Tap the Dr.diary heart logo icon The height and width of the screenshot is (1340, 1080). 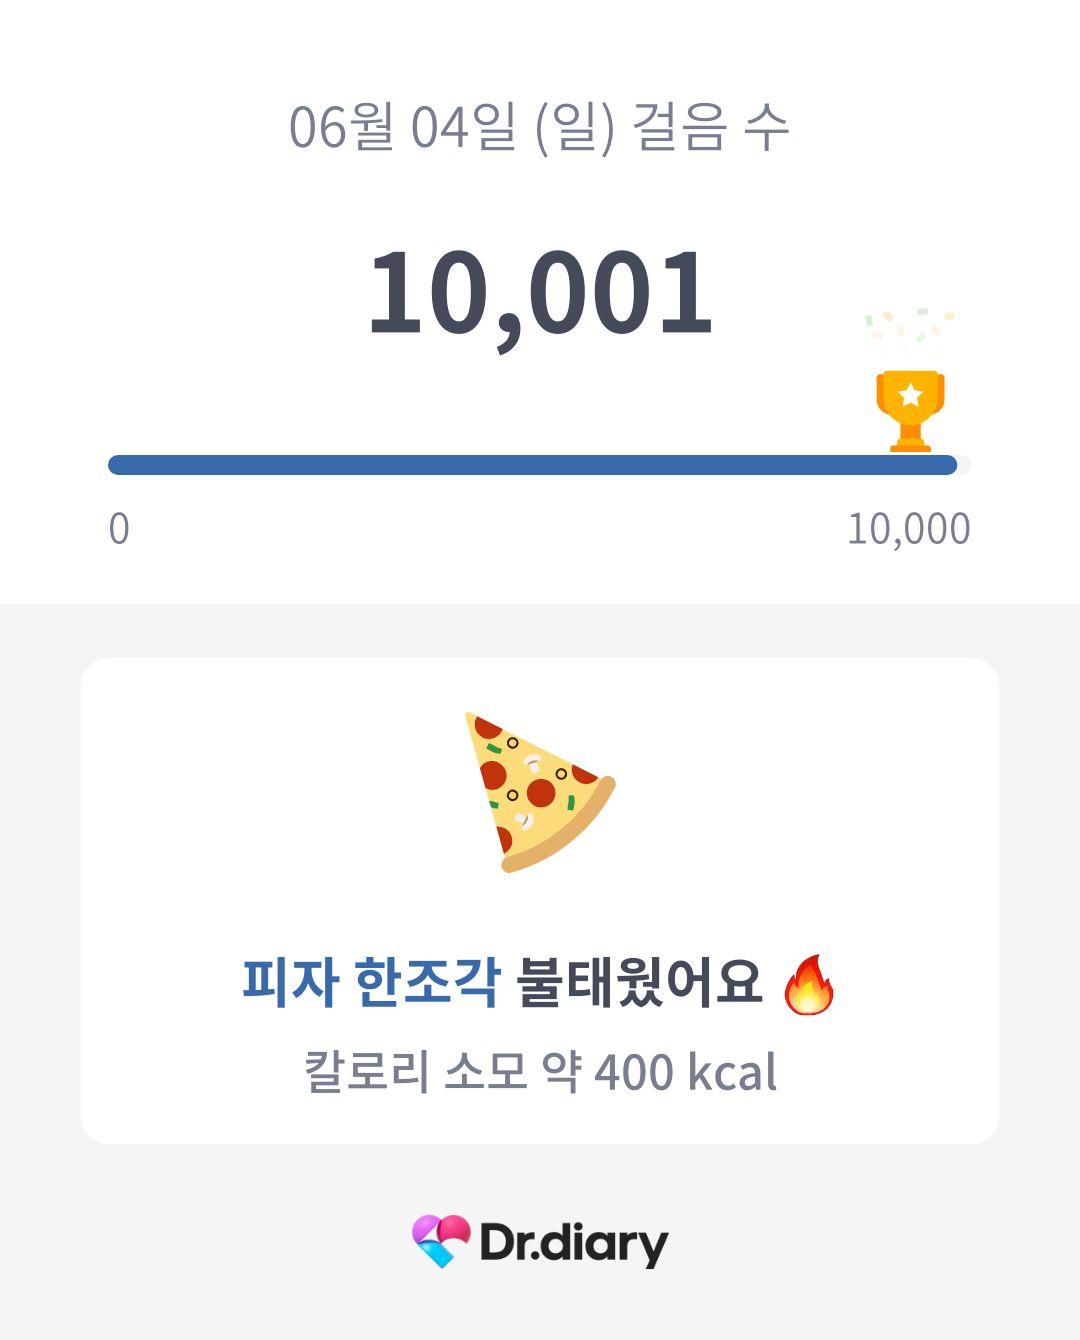coord(441,1241)
